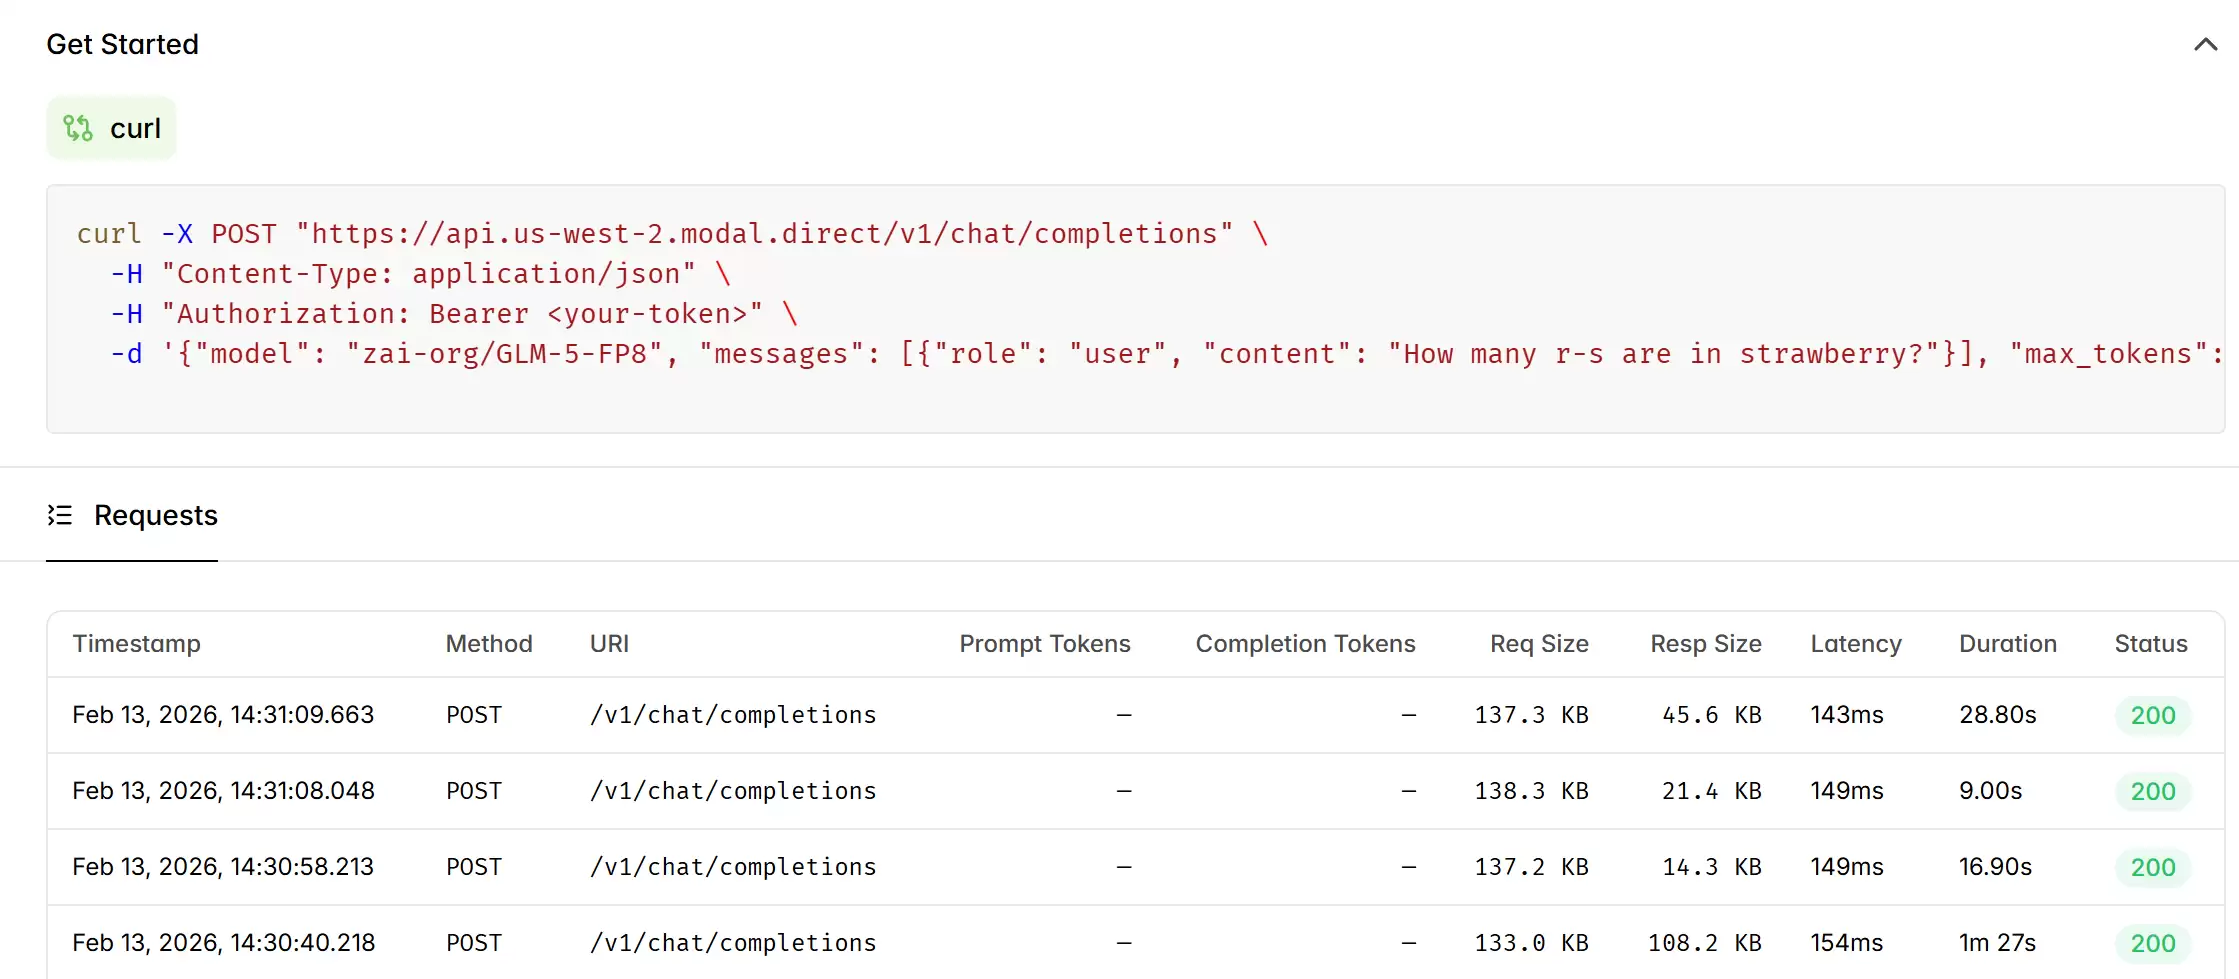Click the Duration column header
2239x979 pixels.
(x=2007, y=644)
